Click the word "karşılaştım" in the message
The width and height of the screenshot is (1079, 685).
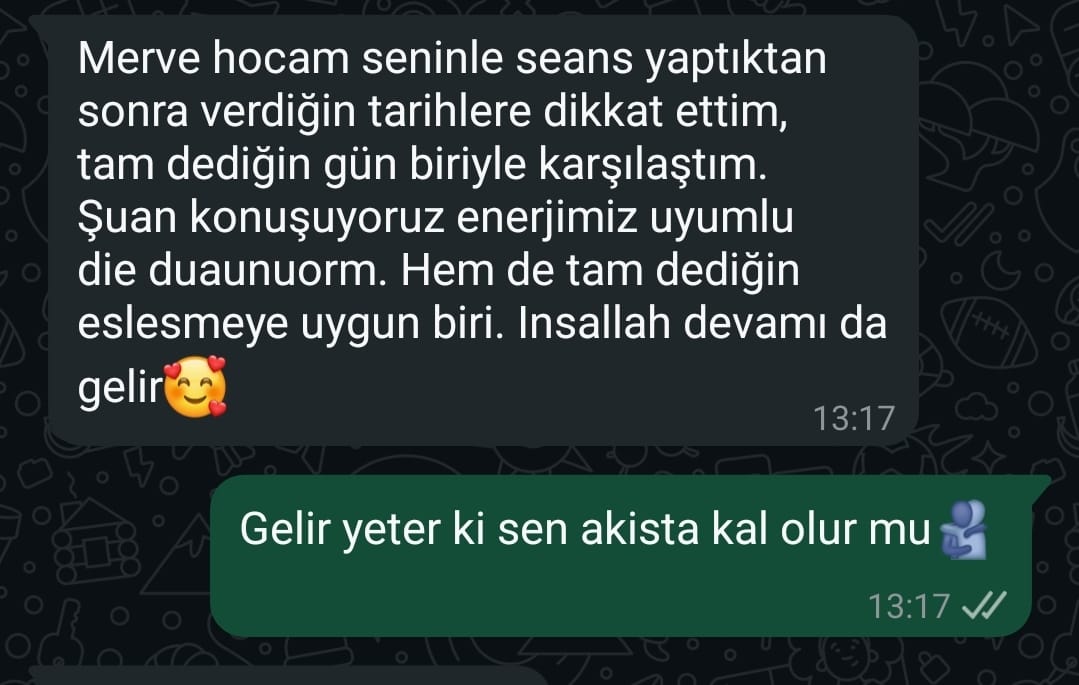[x=652, y=165]
